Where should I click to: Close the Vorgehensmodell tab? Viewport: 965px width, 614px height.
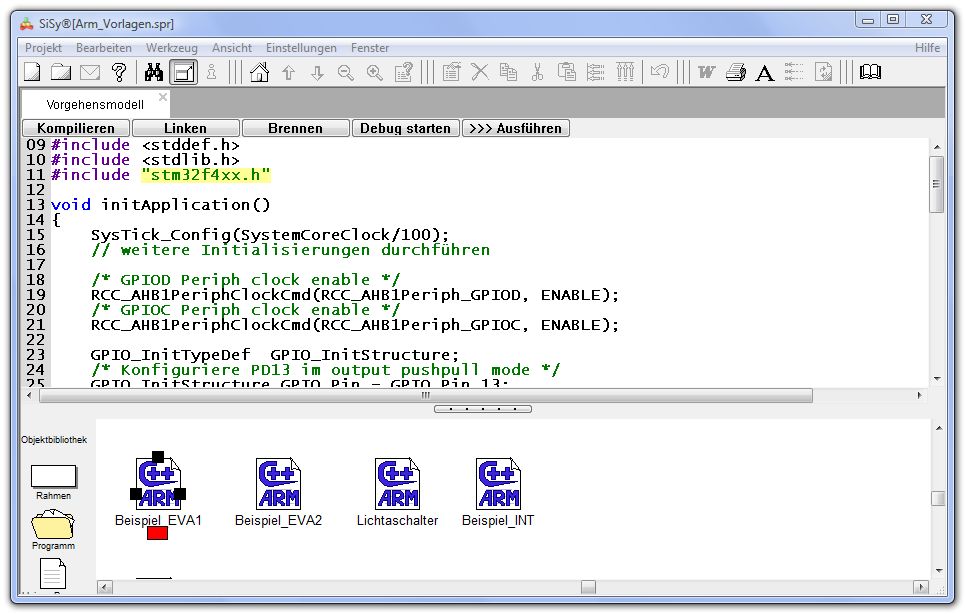[x=162, y=97]
